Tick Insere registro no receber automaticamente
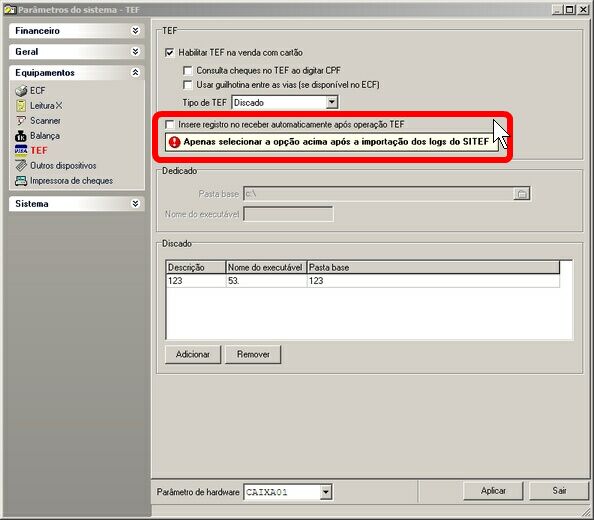This screenshot has width=594, height=520. click(x=170, y=124)
